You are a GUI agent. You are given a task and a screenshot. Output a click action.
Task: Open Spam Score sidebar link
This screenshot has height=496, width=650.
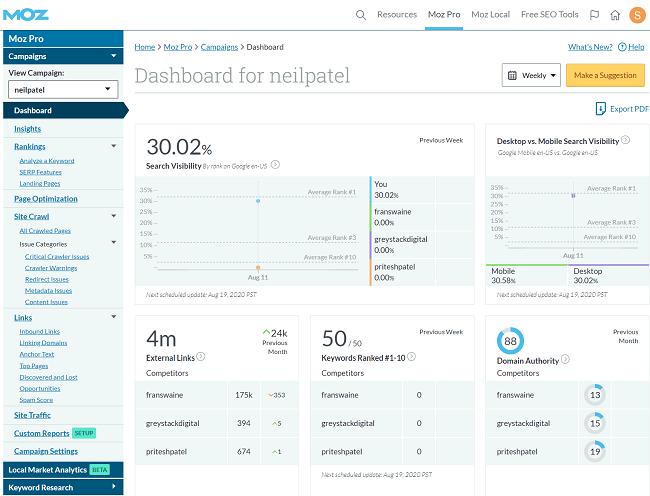coord(36,400)
